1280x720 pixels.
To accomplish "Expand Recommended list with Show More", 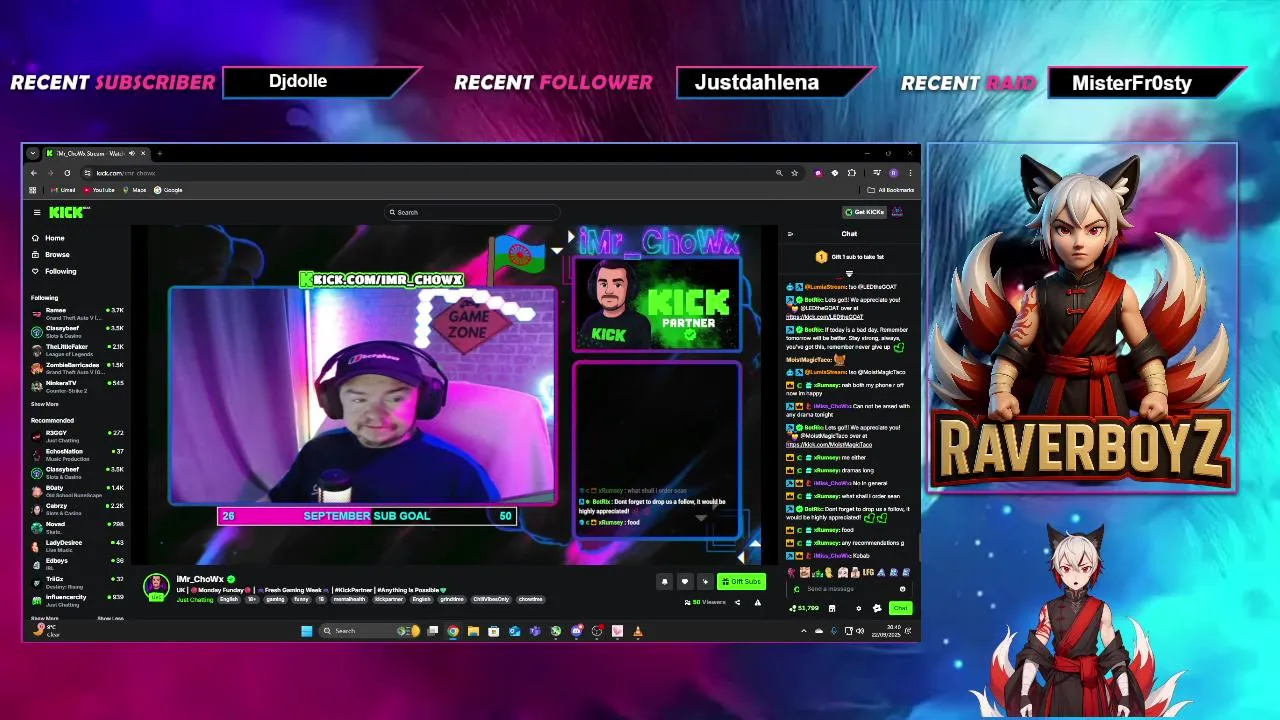I will click(44, 618).
